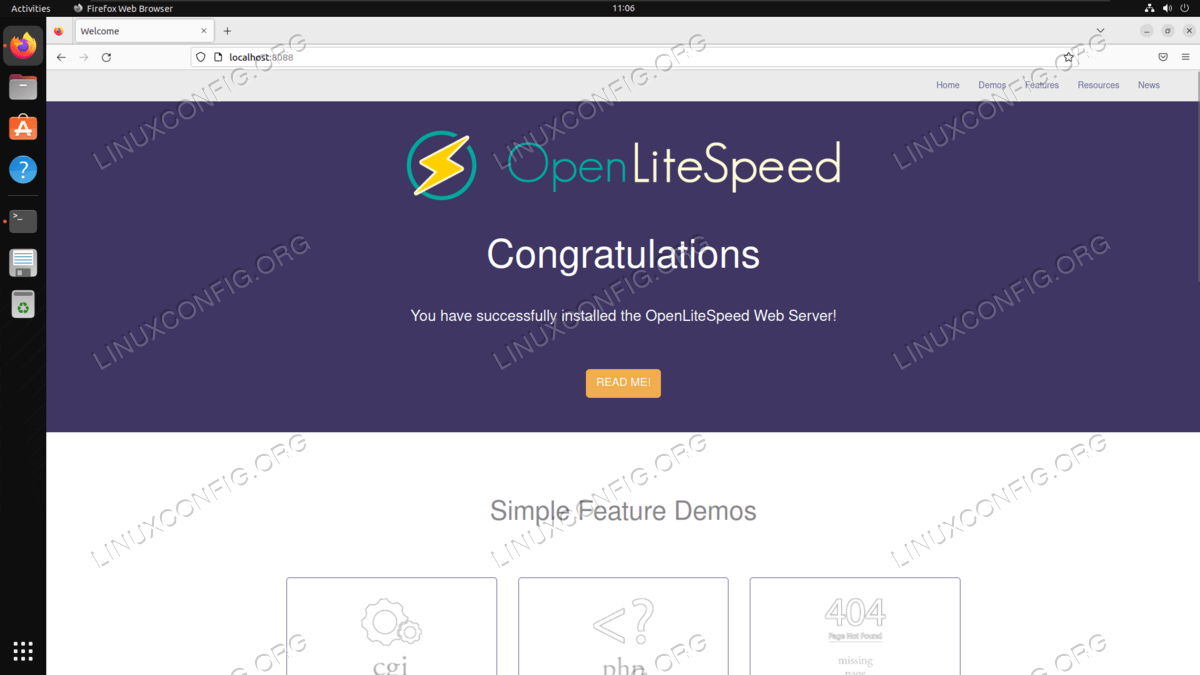Open the 404 missing page demo card
This screenshot has height=675, width=1200.
point(855,626)
